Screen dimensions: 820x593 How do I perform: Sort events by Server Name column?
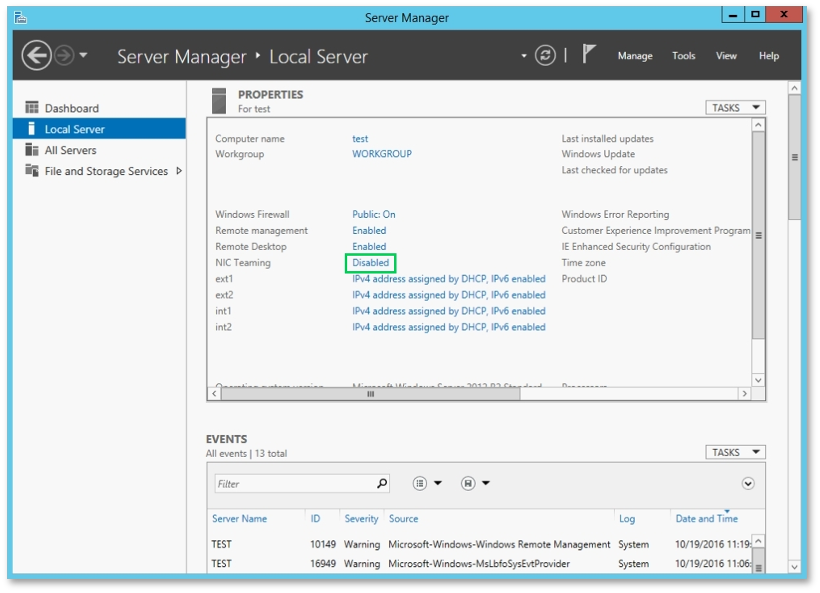pyautogui.click(x=240, y=519)
